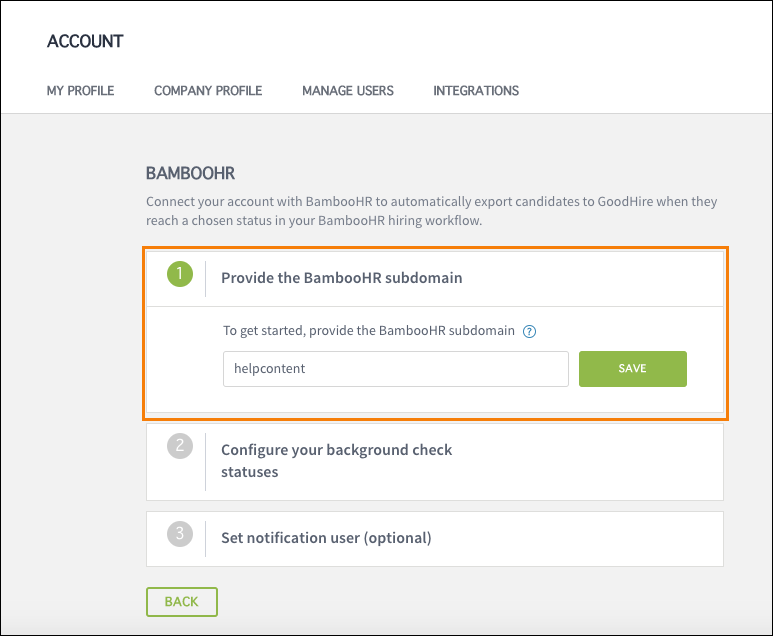Click the step 1 green number badge

click(180, 274)
